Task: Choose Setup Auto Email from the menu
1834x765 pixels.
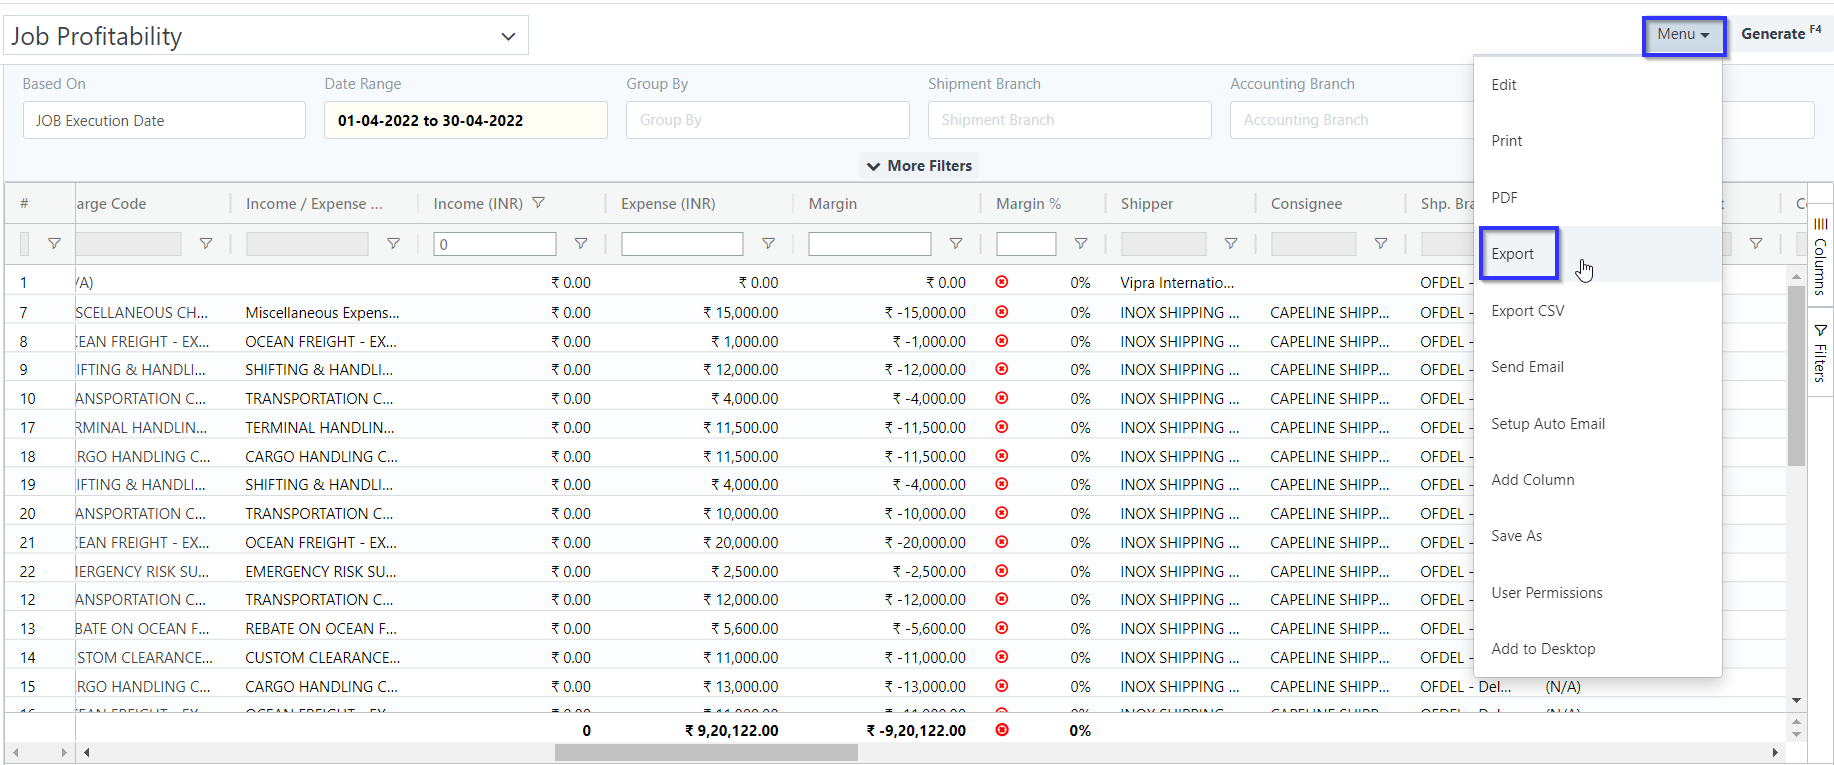Action: [x=1598, y=424]
